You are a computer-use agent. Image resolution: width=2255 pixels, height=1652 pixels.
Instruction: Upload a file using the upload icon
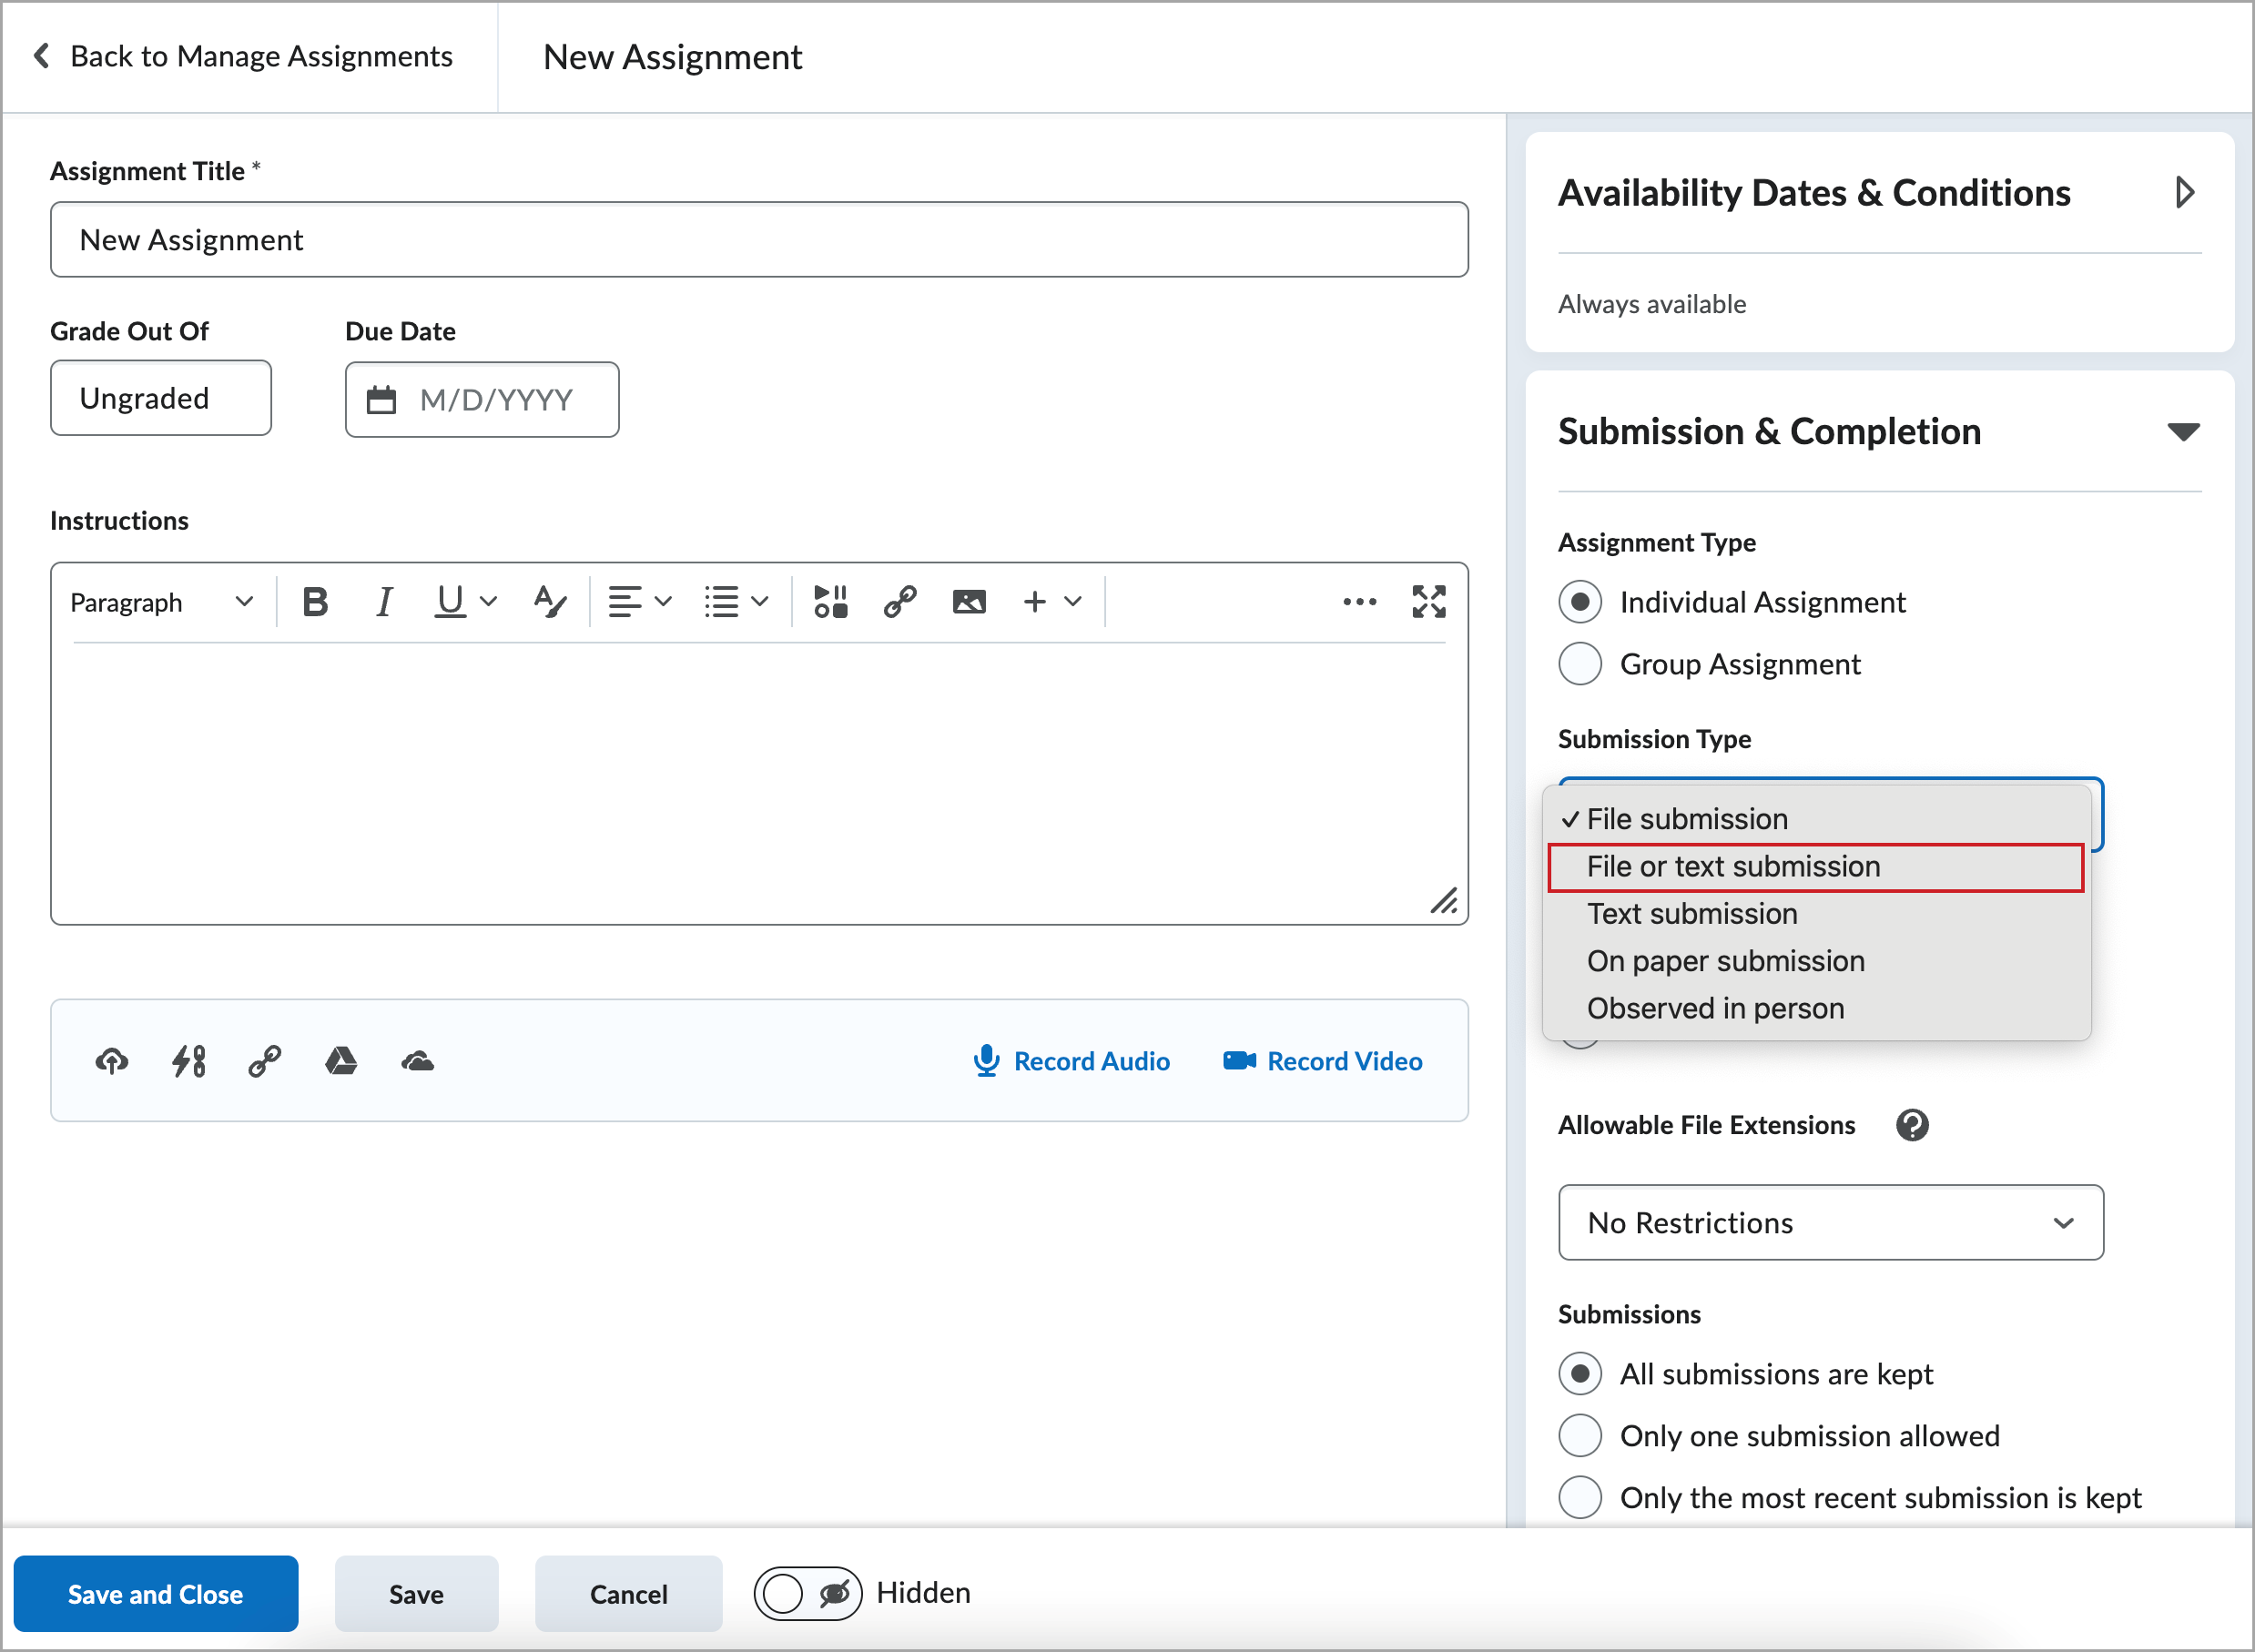pyautogui.click(x=112, y=1061)
